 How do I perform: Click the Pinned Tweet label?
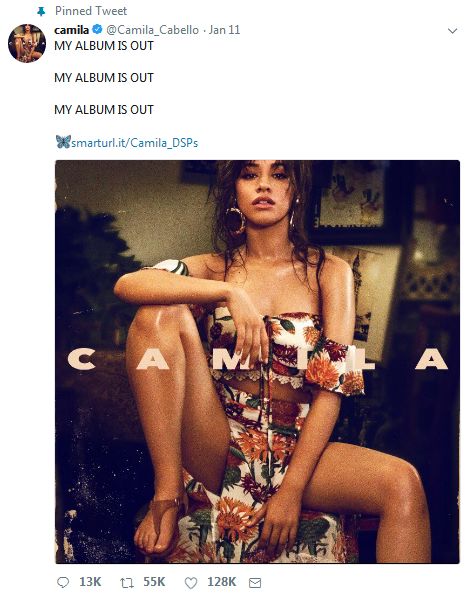pyautogui.click(x=91, y=11)
